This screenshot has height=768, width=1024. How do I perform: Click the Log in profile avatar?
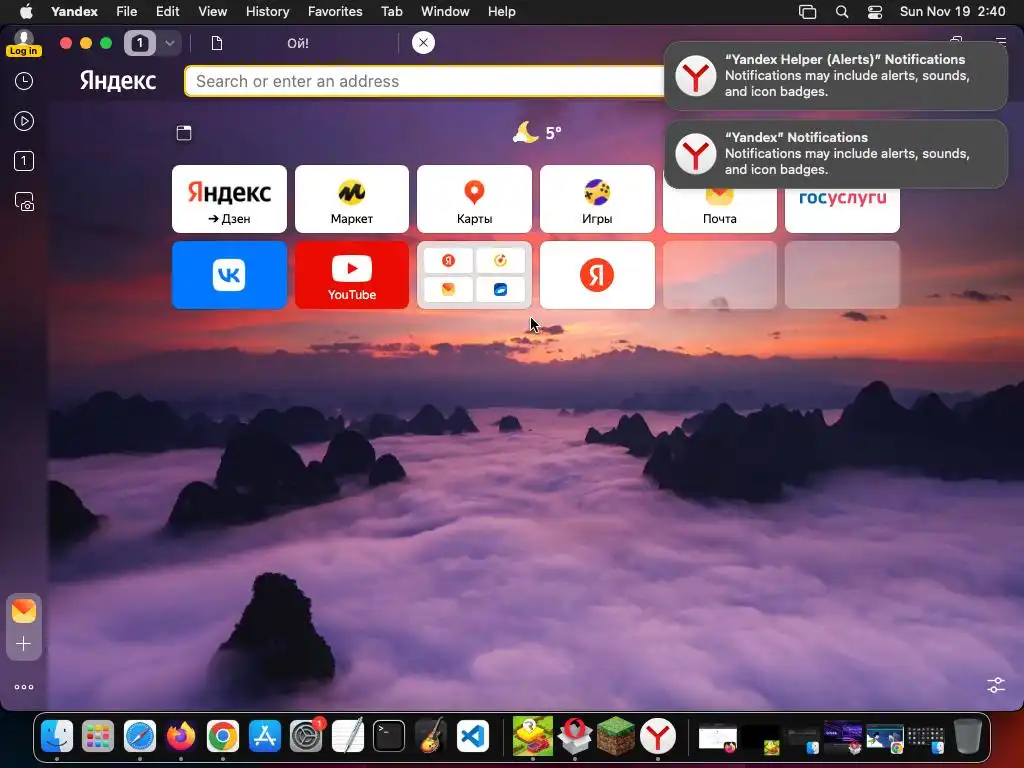click(x=24, y=44)
